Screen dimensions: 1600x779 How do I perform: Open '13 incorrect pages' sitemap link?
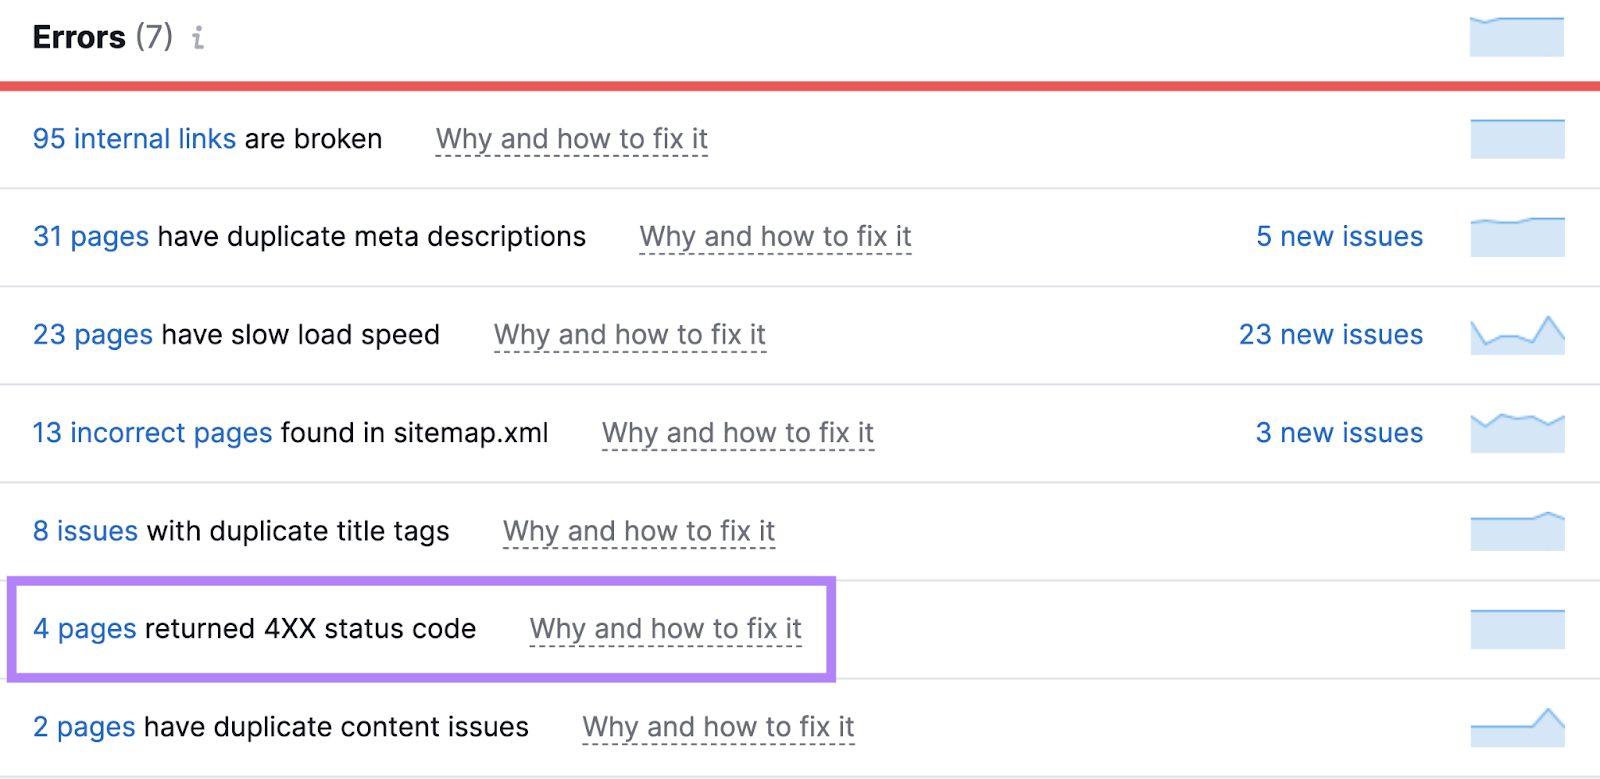coord(152,433)
